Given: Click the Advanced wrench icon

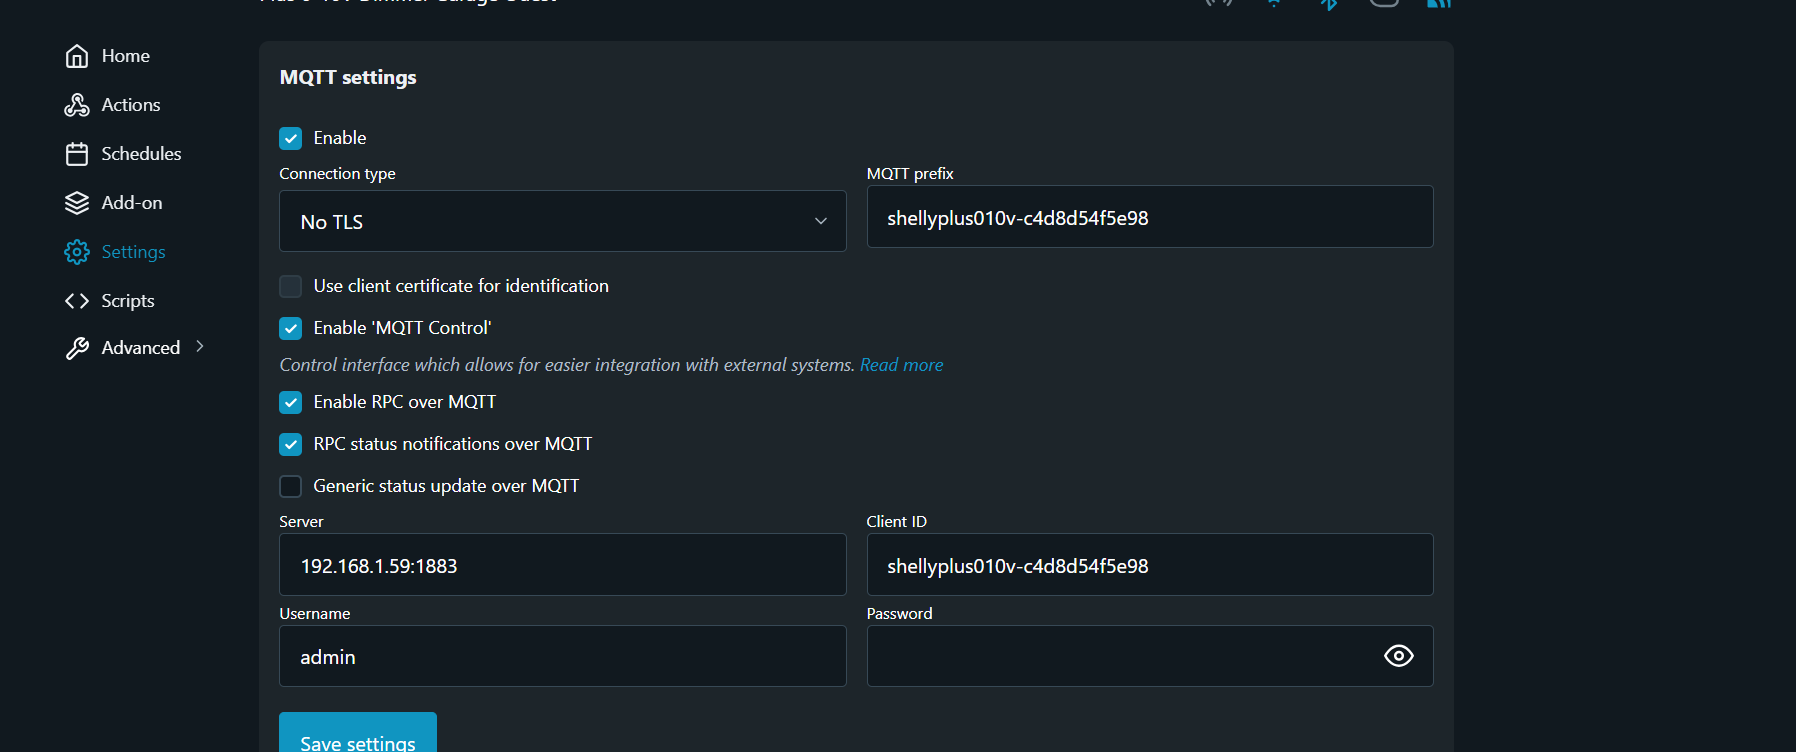Looking at the screenshot, I should pos(77,348).
